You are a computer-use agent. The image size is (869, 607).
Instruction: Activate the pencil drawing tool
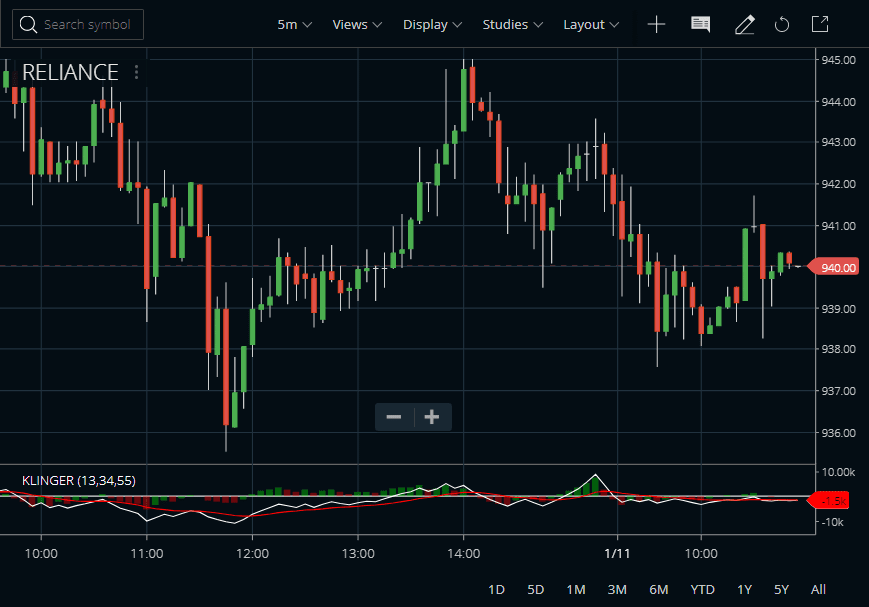point(744,24)
